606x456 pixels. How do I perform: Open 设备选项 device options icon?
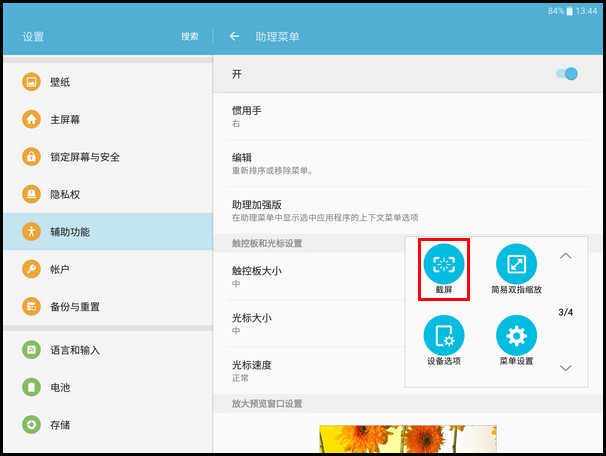tap(444, 335)
